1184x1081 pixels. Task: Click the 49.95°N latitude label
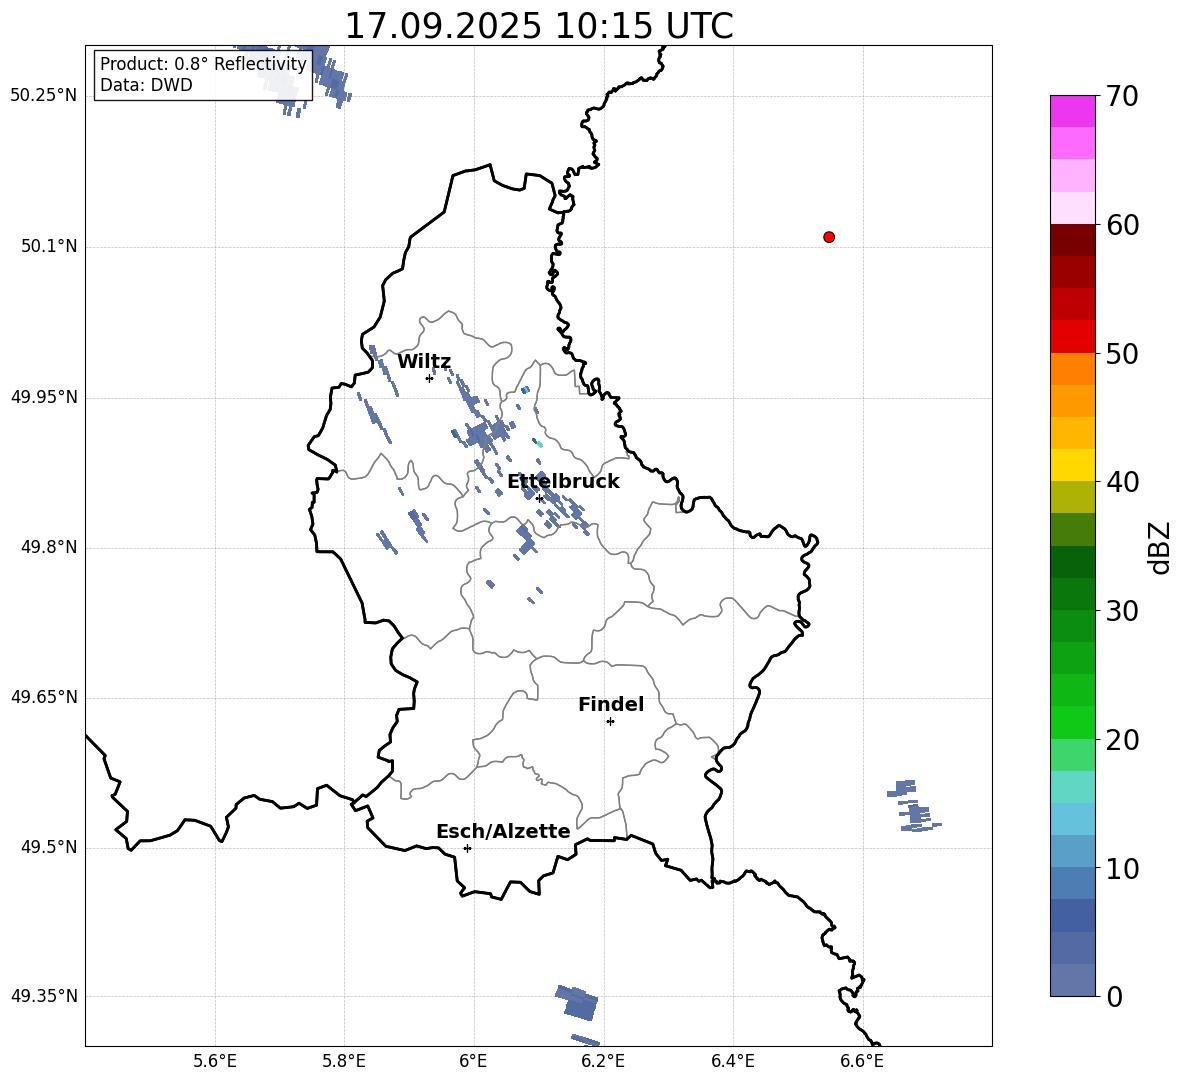[x=44, y=398]
